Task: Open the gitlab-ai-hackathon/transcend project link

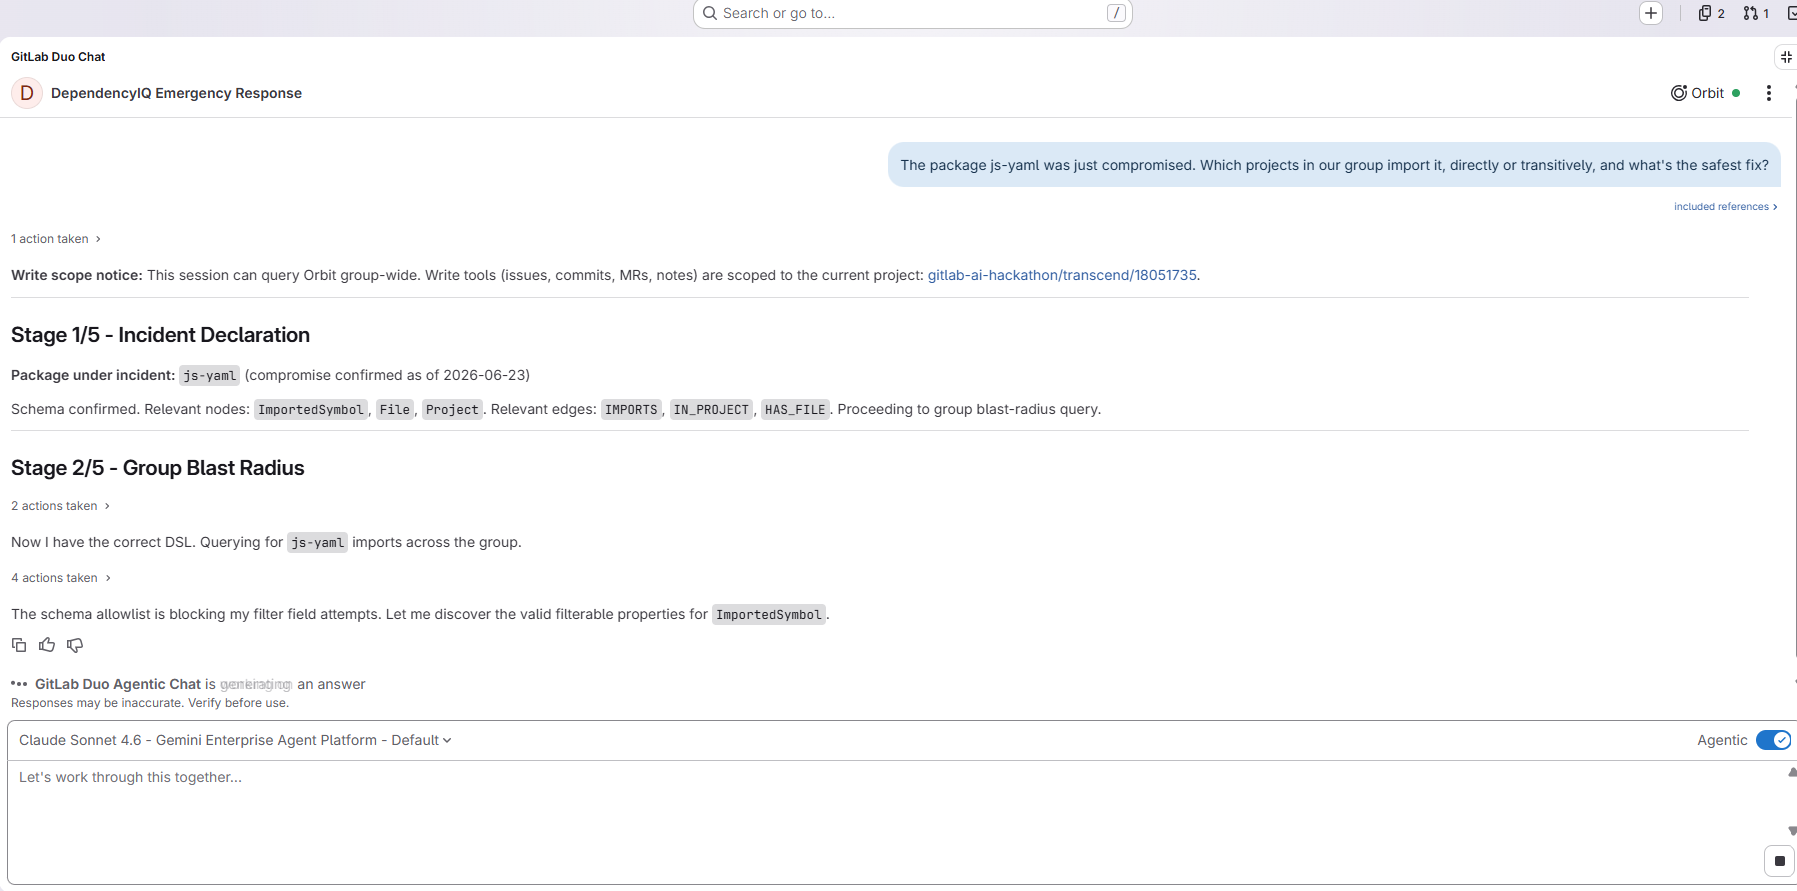Action: click(x=1062, y=275)
